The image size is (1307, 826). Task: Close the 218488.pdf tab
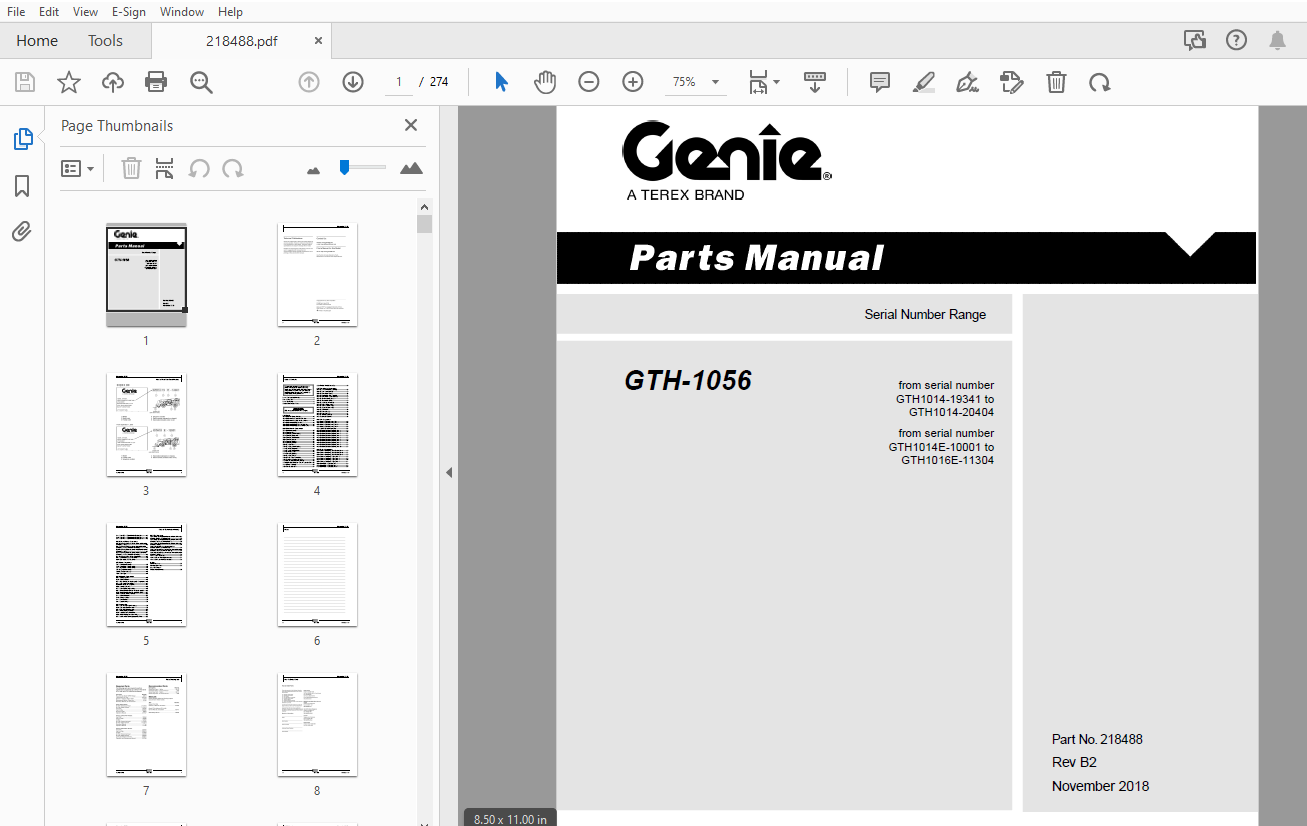click(319, 41)
